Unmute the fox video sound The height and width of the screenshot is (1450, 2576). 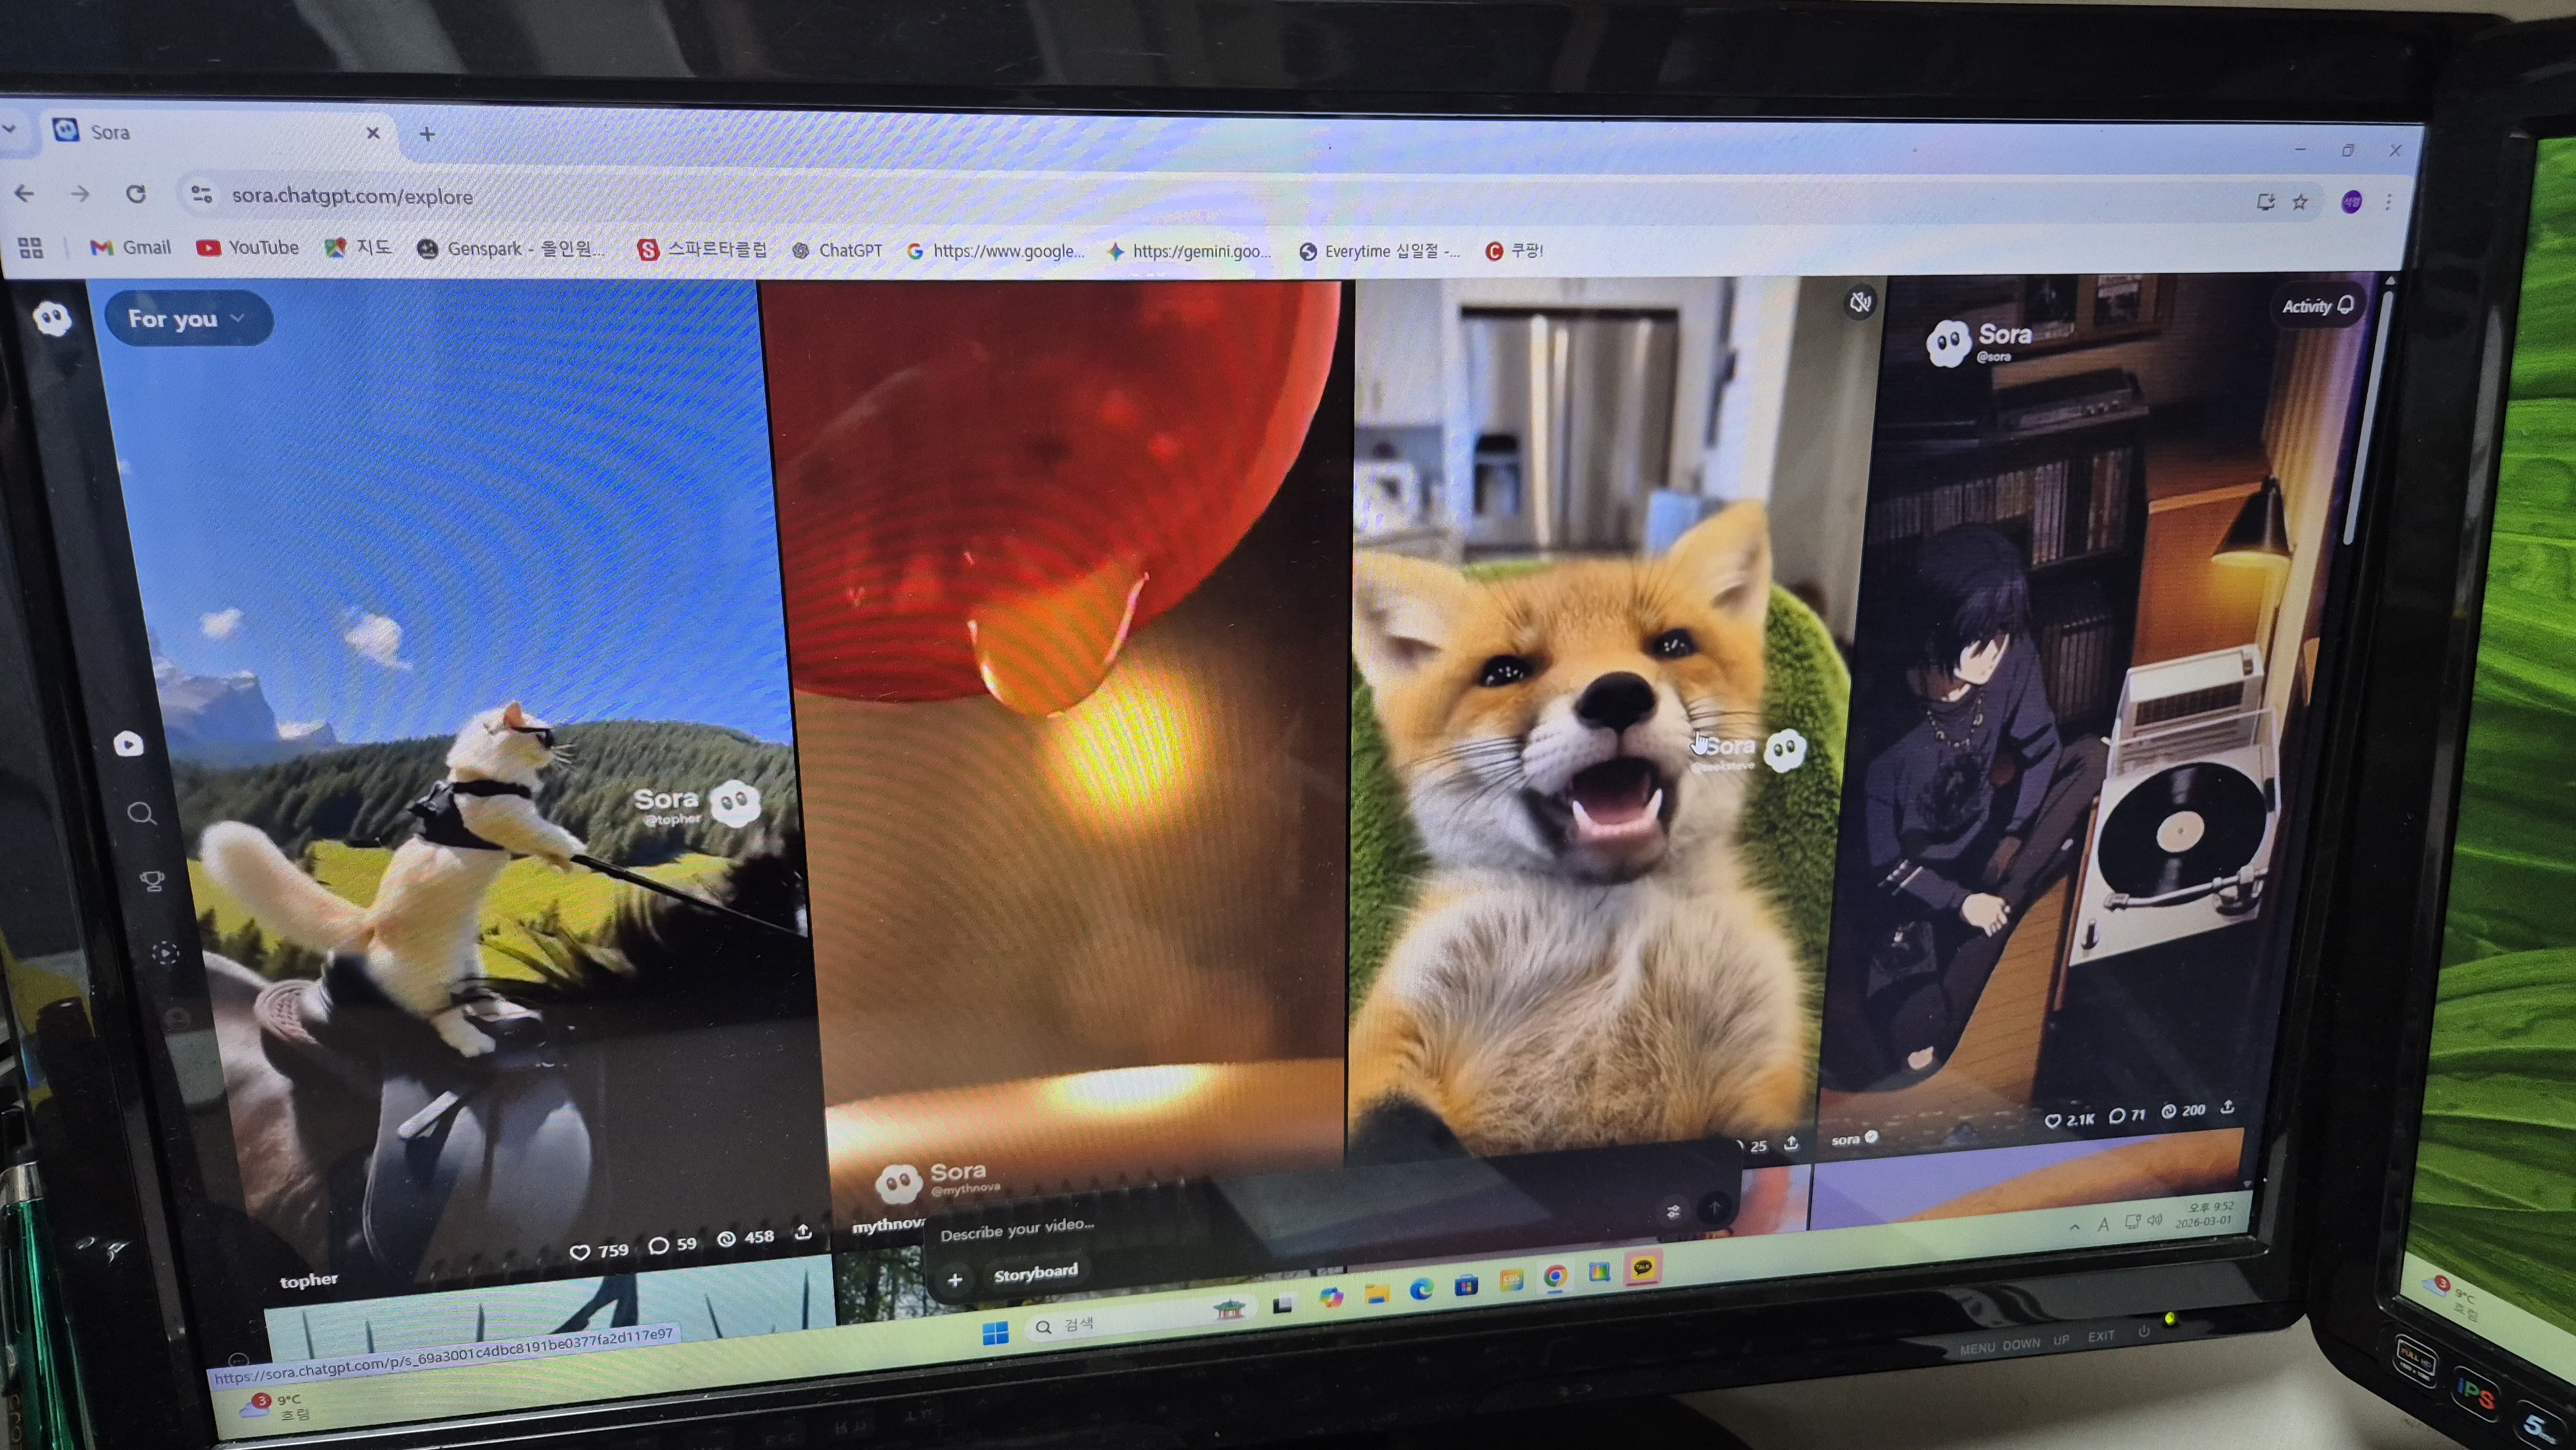(x=1860, y=301)
